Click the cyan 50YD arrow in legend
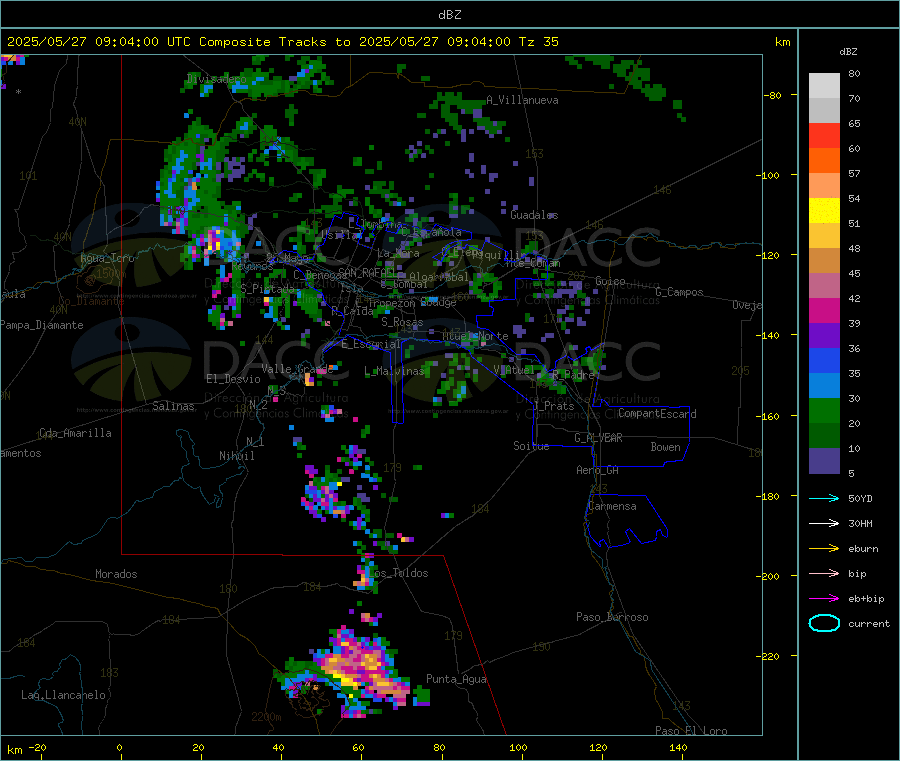 point(824,498)
